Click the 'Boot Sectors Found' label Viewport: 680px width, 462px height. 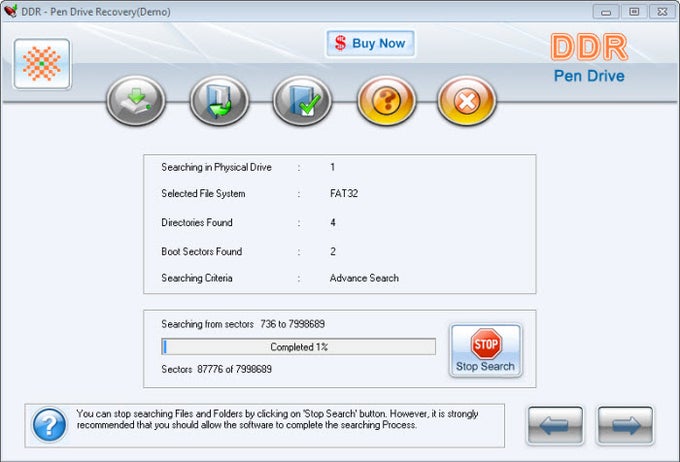point(202,252)
